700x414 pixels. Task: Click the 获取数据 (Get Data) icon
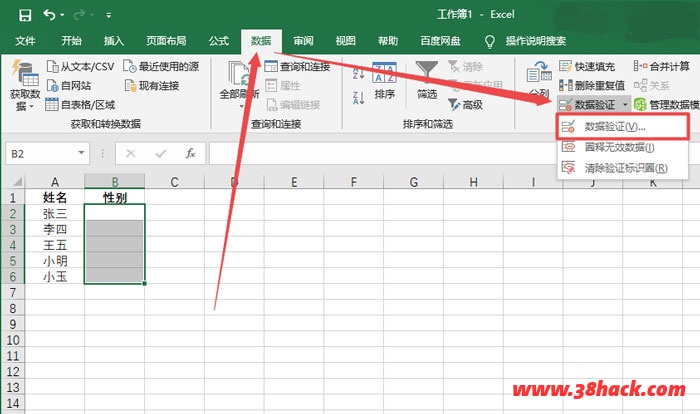point(24,85)
